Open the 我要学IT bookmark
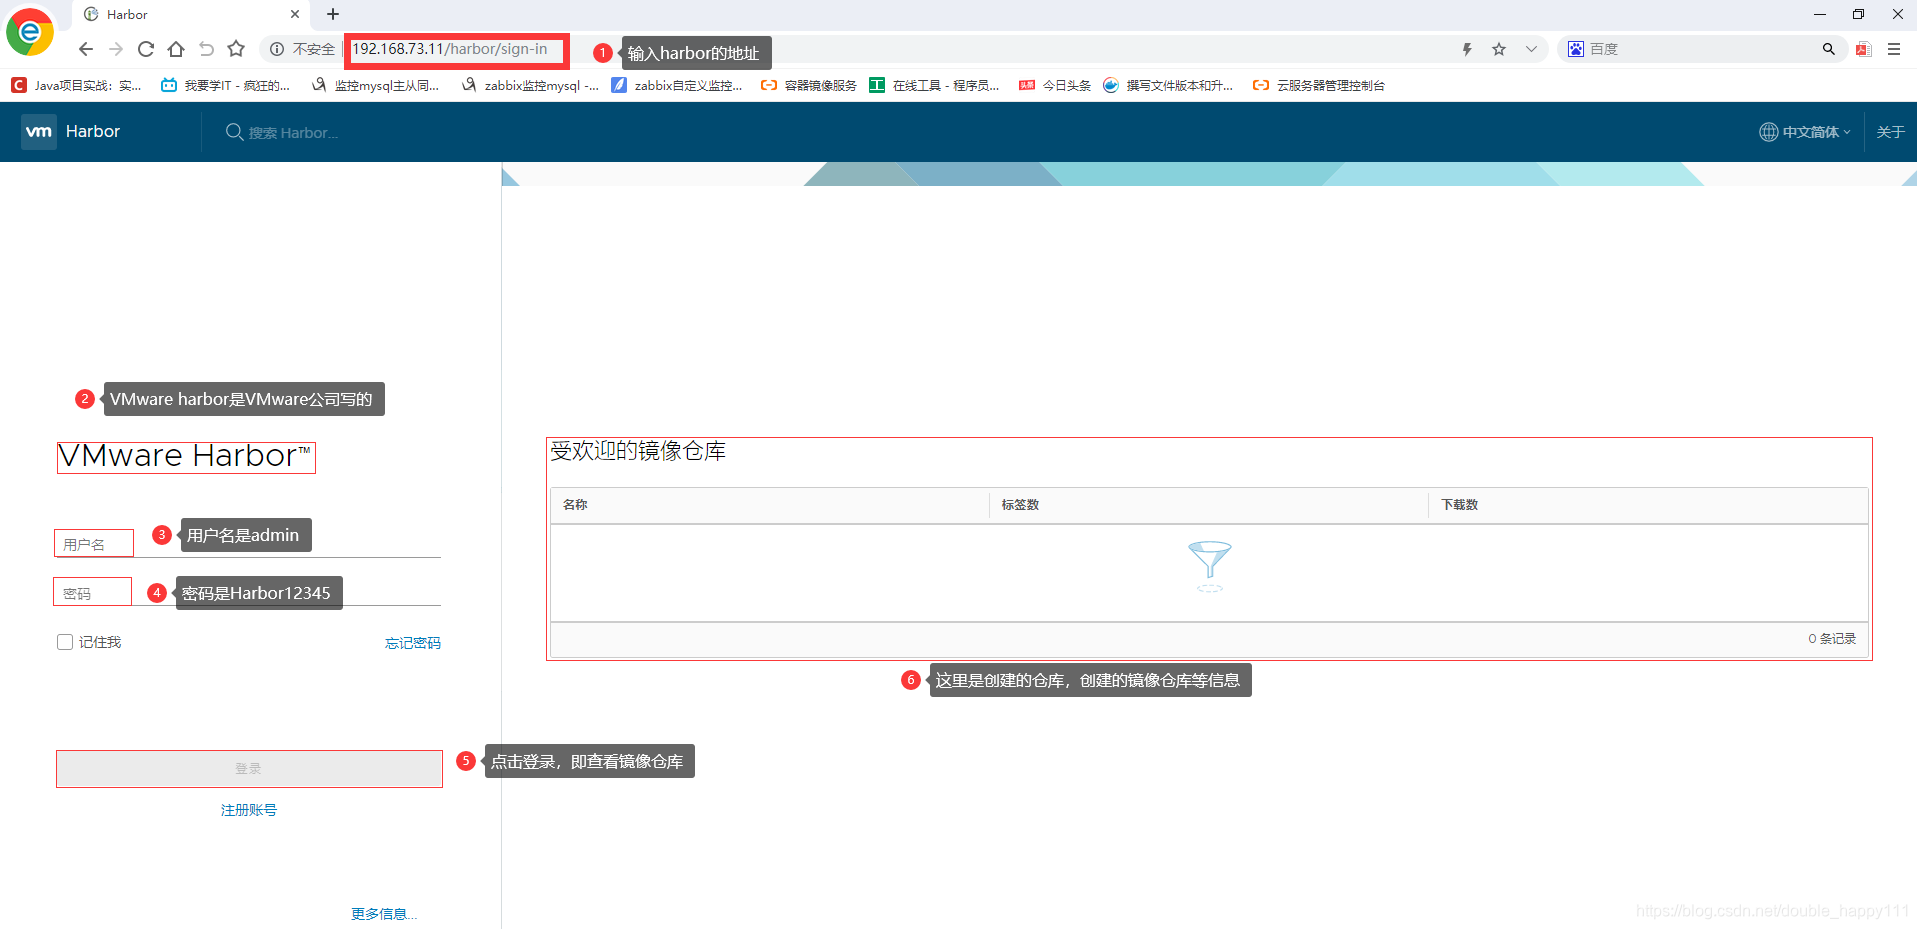Image resolution: width=1917 pixels, height=929 pixels. pos(226,86)
